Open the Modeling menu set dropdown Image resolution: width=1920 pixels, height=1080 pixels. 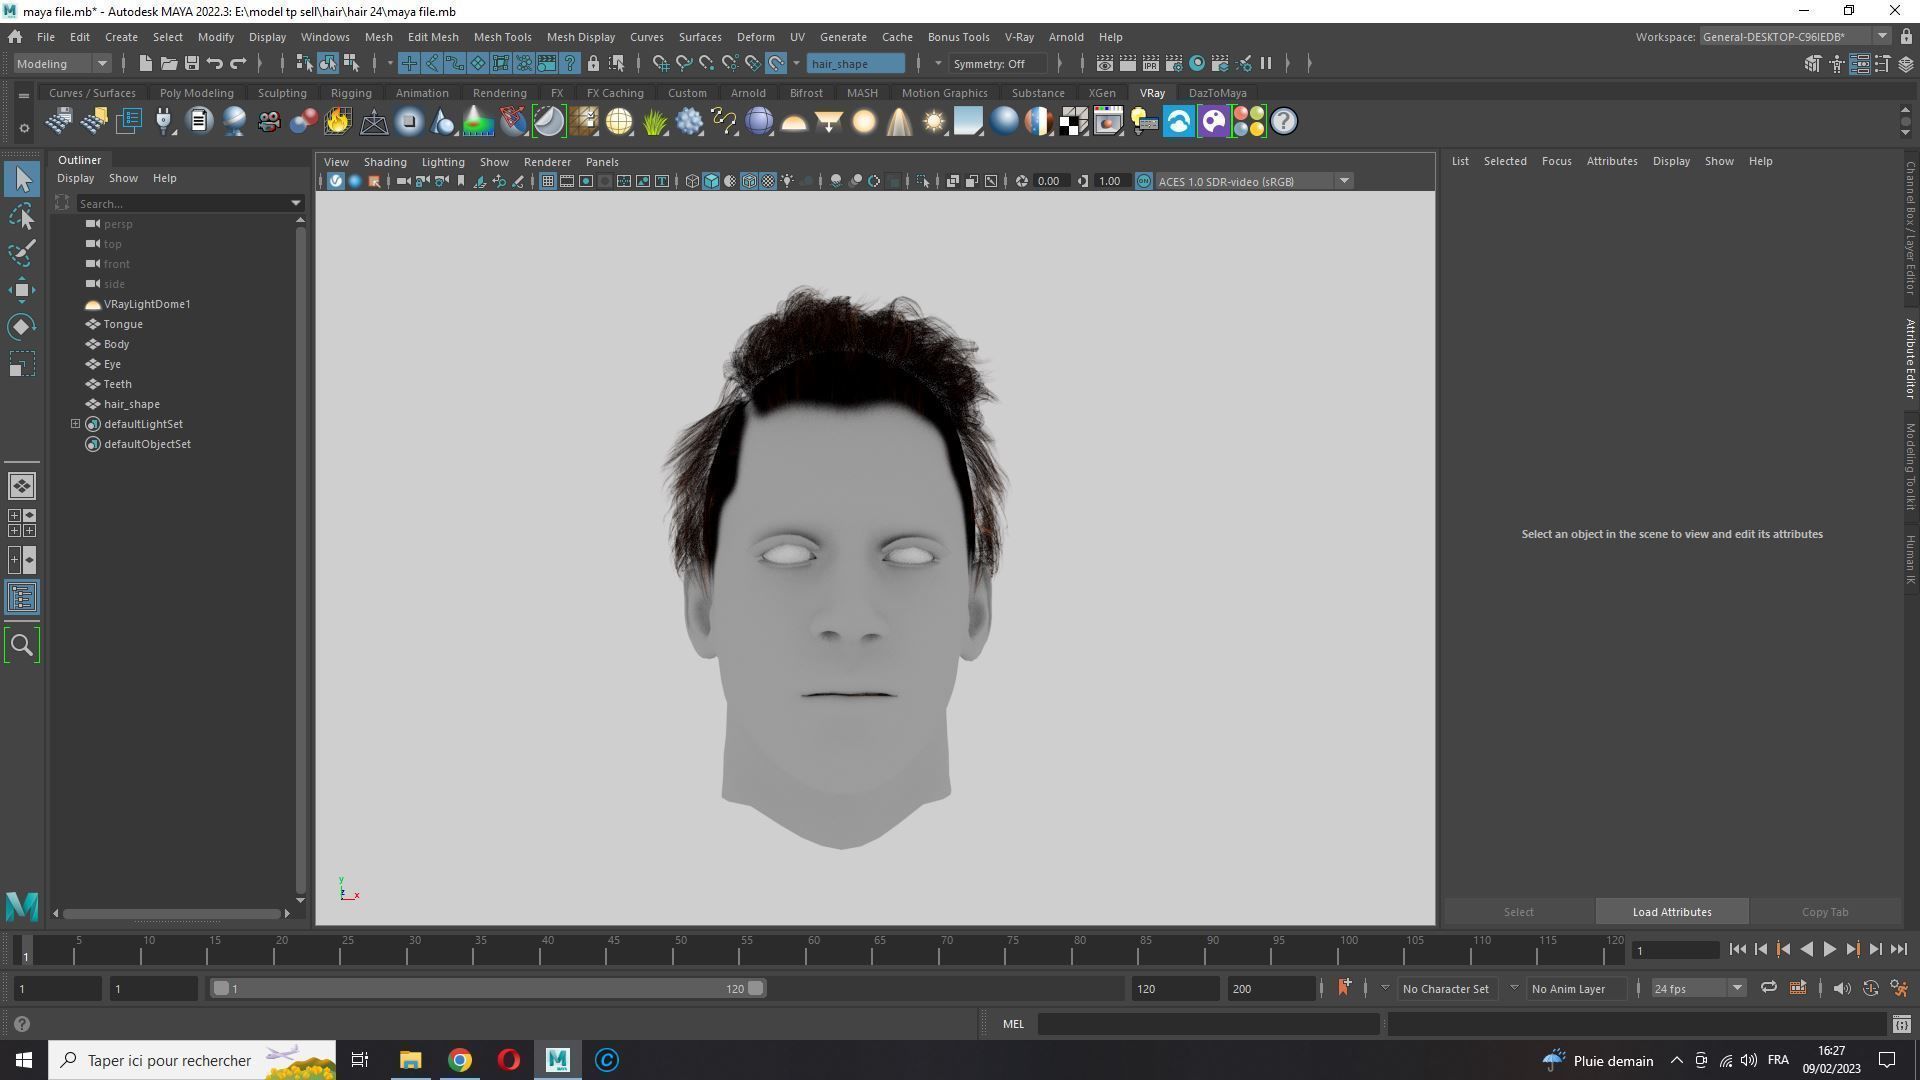pos(62,63)
